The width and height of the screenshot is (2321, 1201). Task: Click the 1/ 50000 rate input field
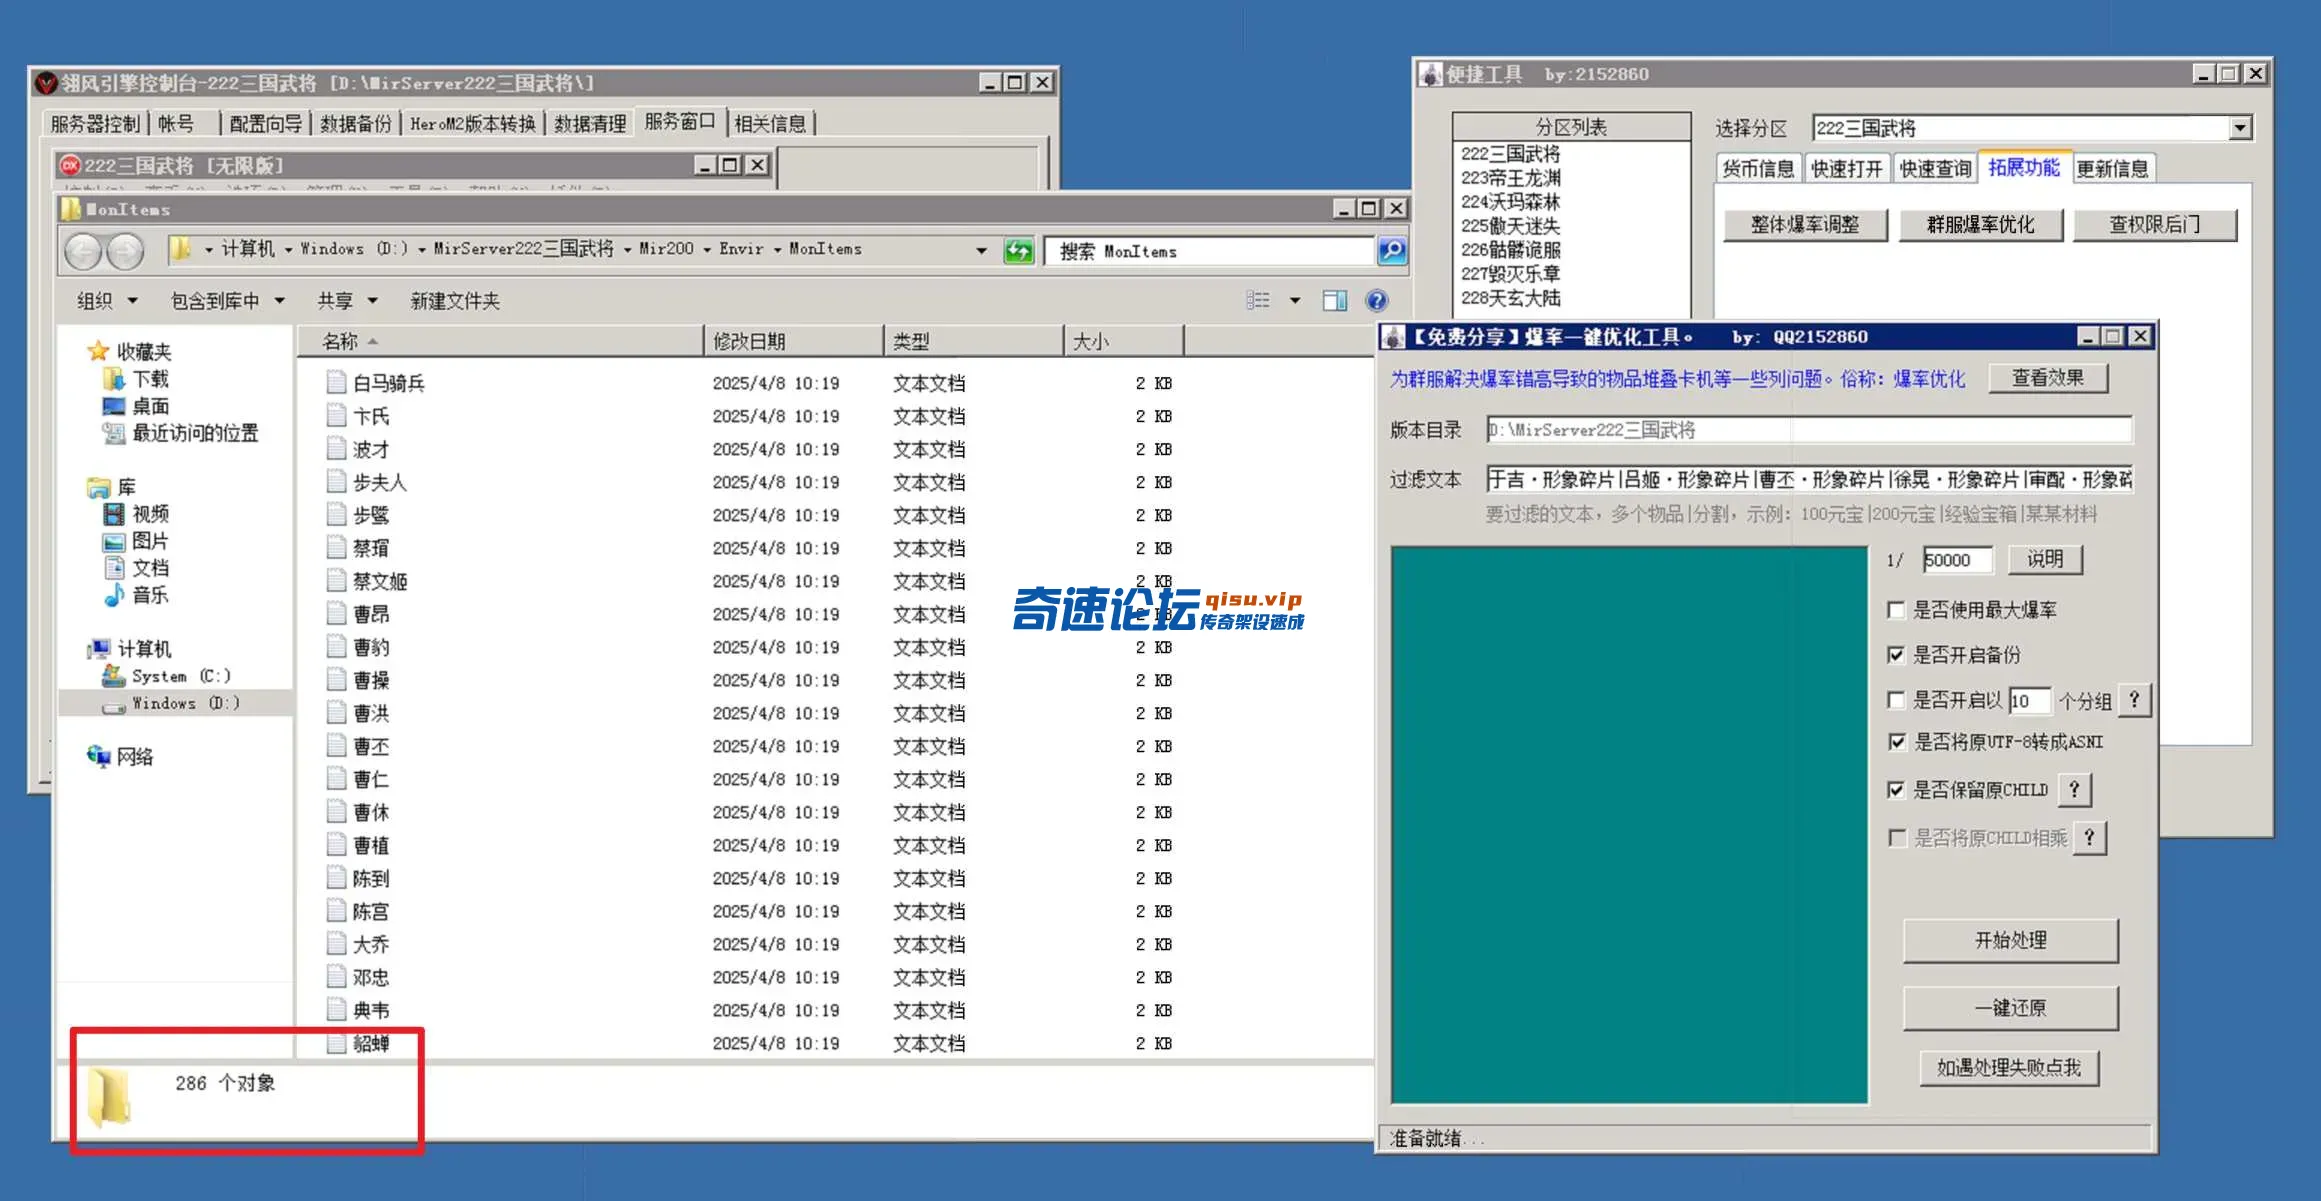click(x=1957, y=560)
